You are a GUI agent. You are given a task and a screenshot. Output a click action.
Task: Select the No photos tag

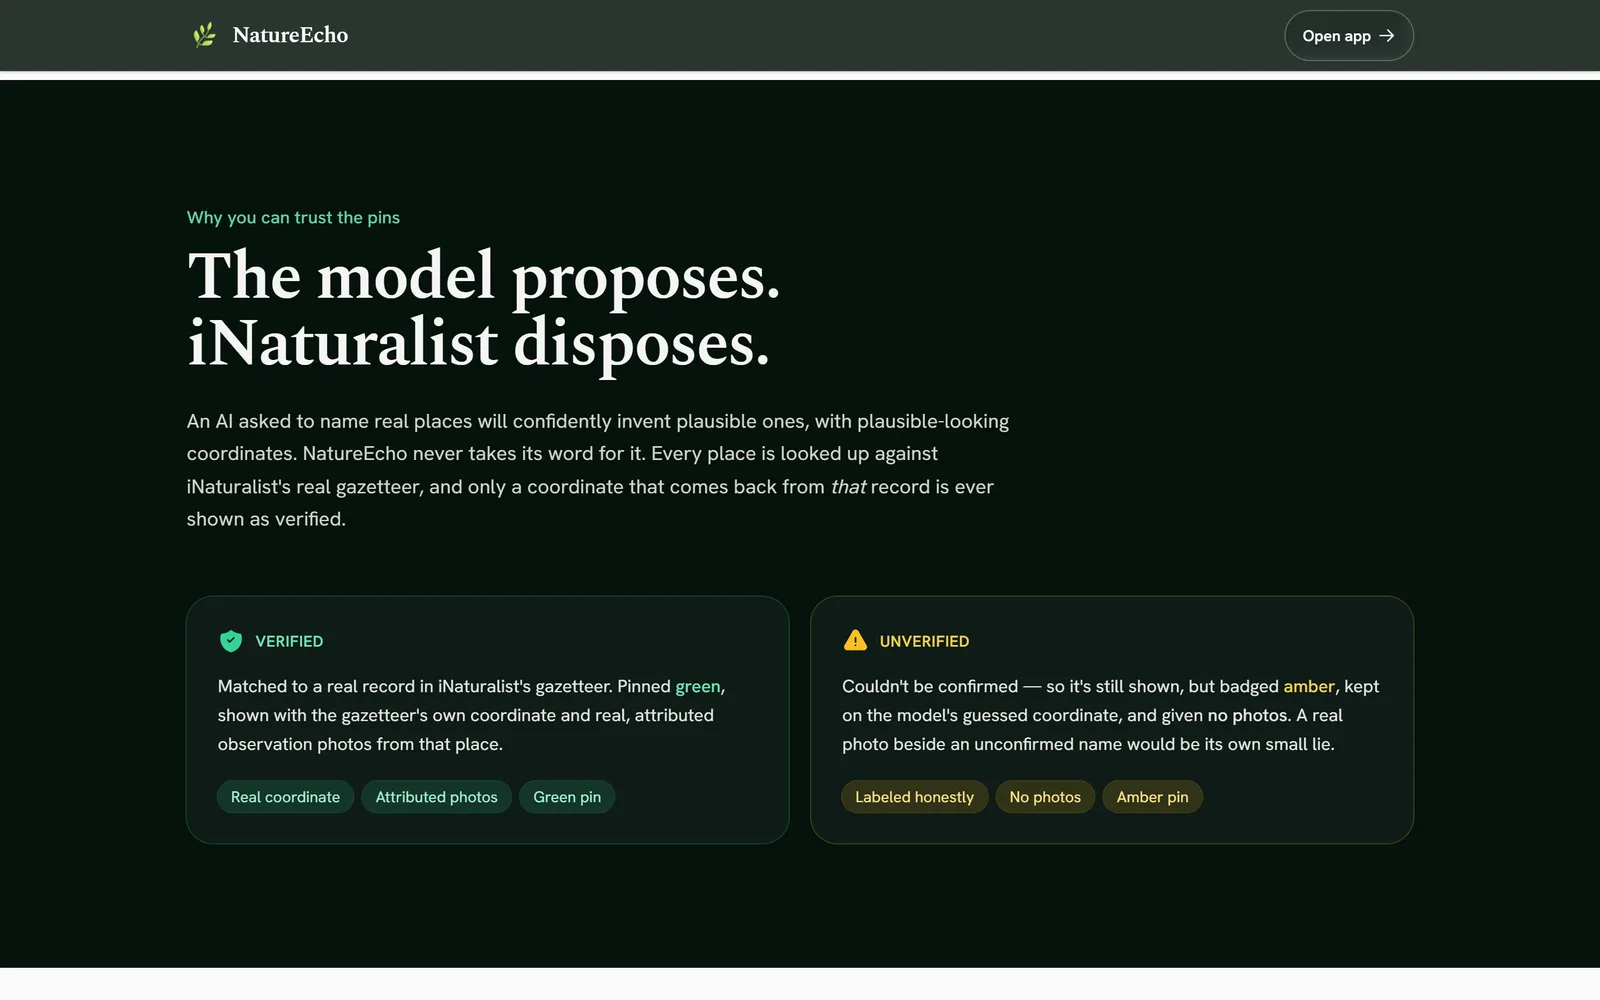[1045, 797]
